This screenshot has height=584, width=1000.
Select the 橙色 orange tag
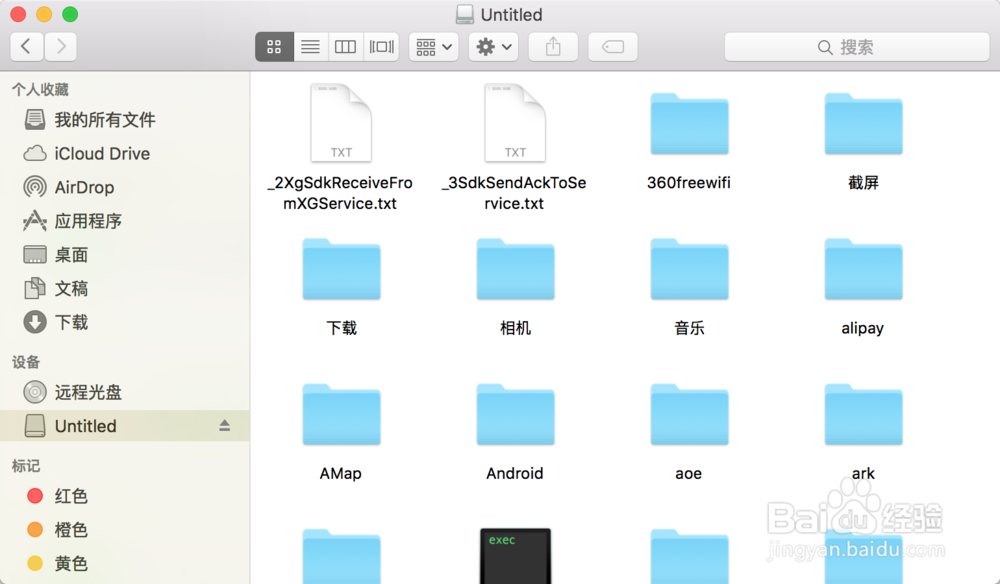point(125,530)
